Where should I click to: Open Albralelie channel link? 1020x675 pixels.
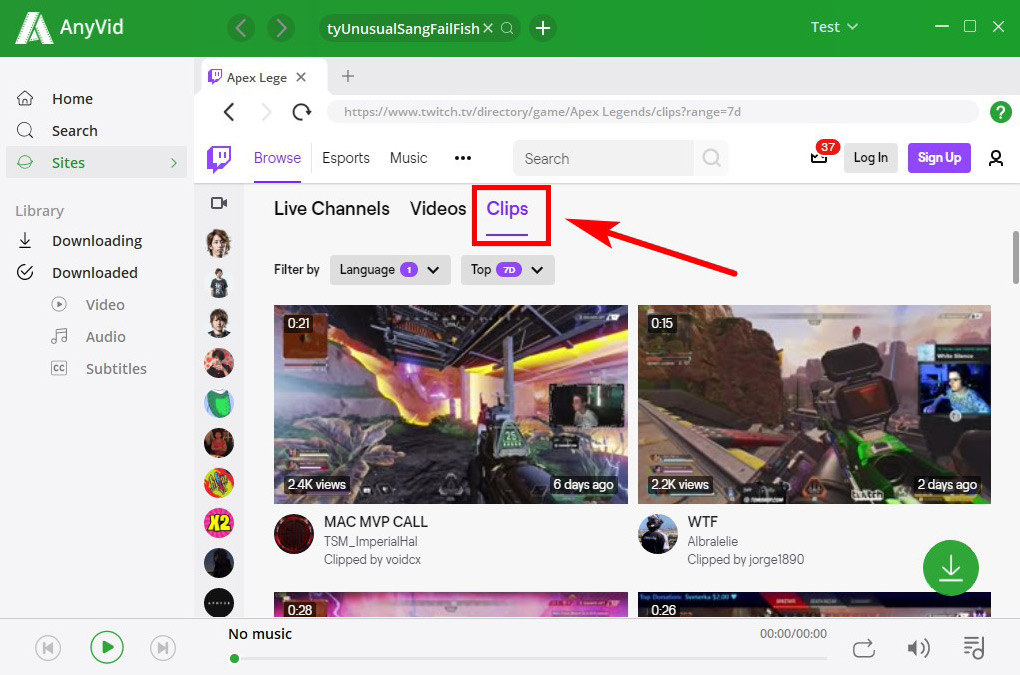pyautogui.click(x=712, y=541)
